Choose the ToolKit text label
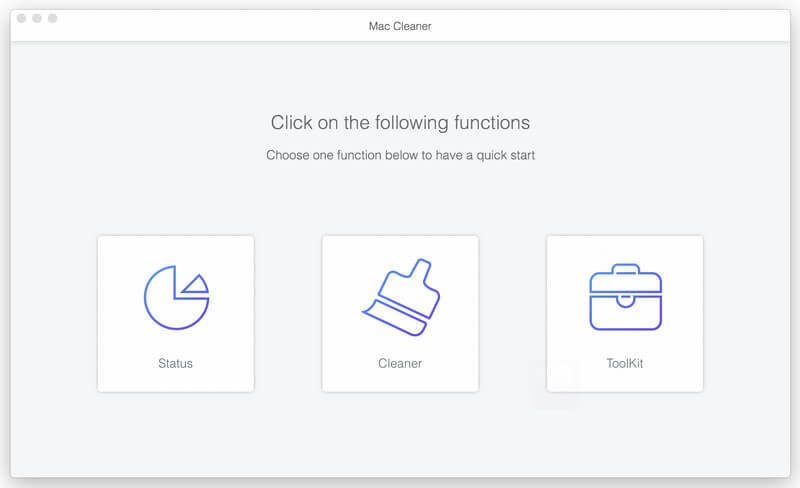The height and width of the screenshot is (488, 800). tap(625, 363)
